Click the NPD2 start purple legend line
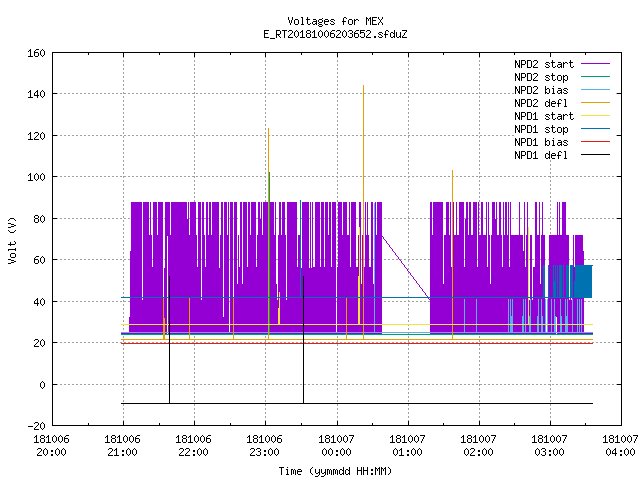The height and width of the screenshot is (480, 640). (595, 64)
